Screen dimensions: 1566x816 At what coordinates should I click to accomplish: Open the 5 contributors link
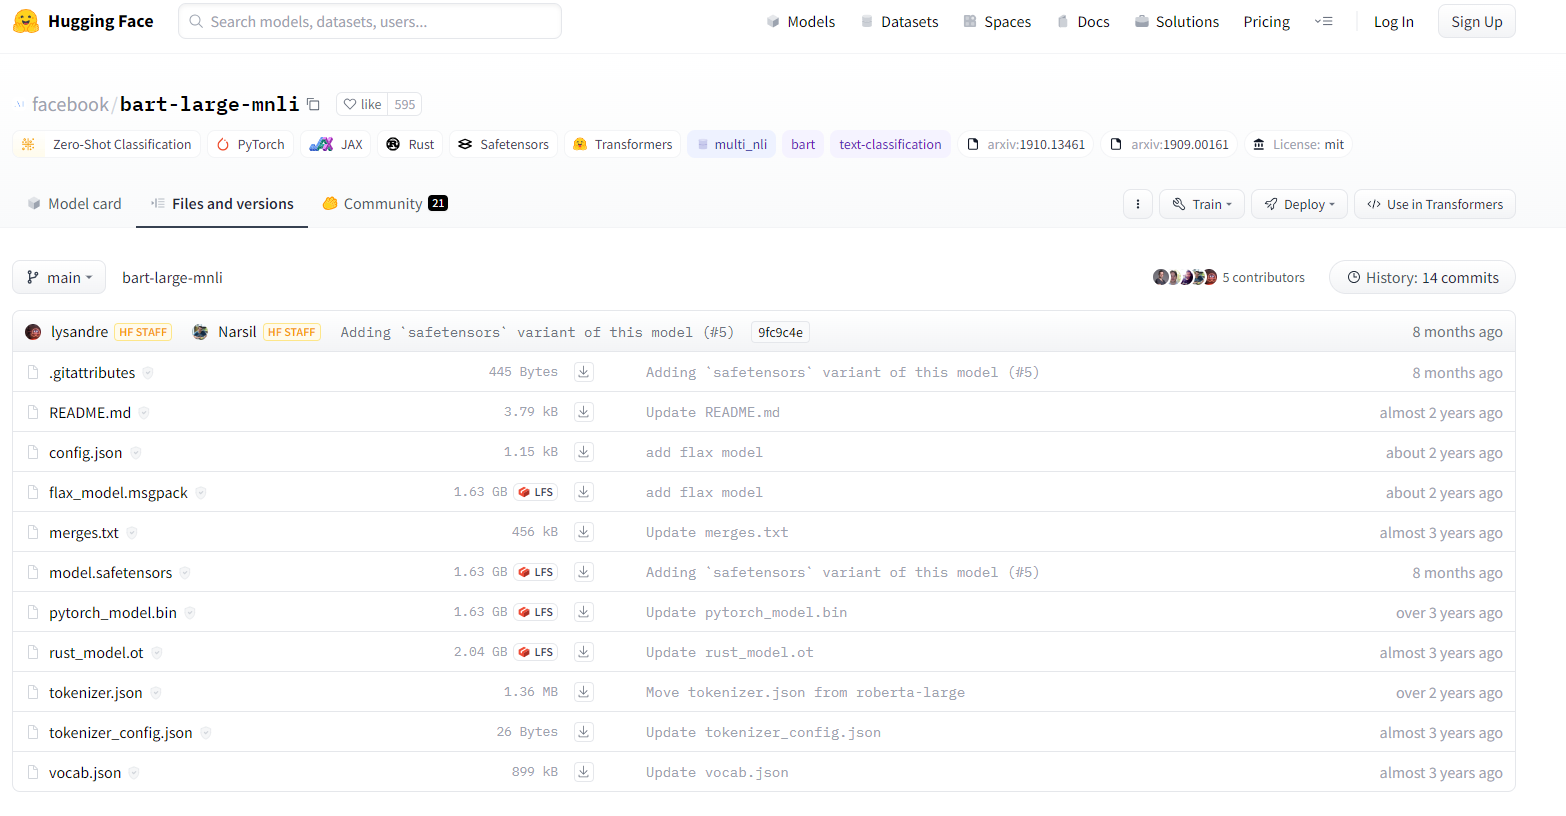tap(1263, 277)
